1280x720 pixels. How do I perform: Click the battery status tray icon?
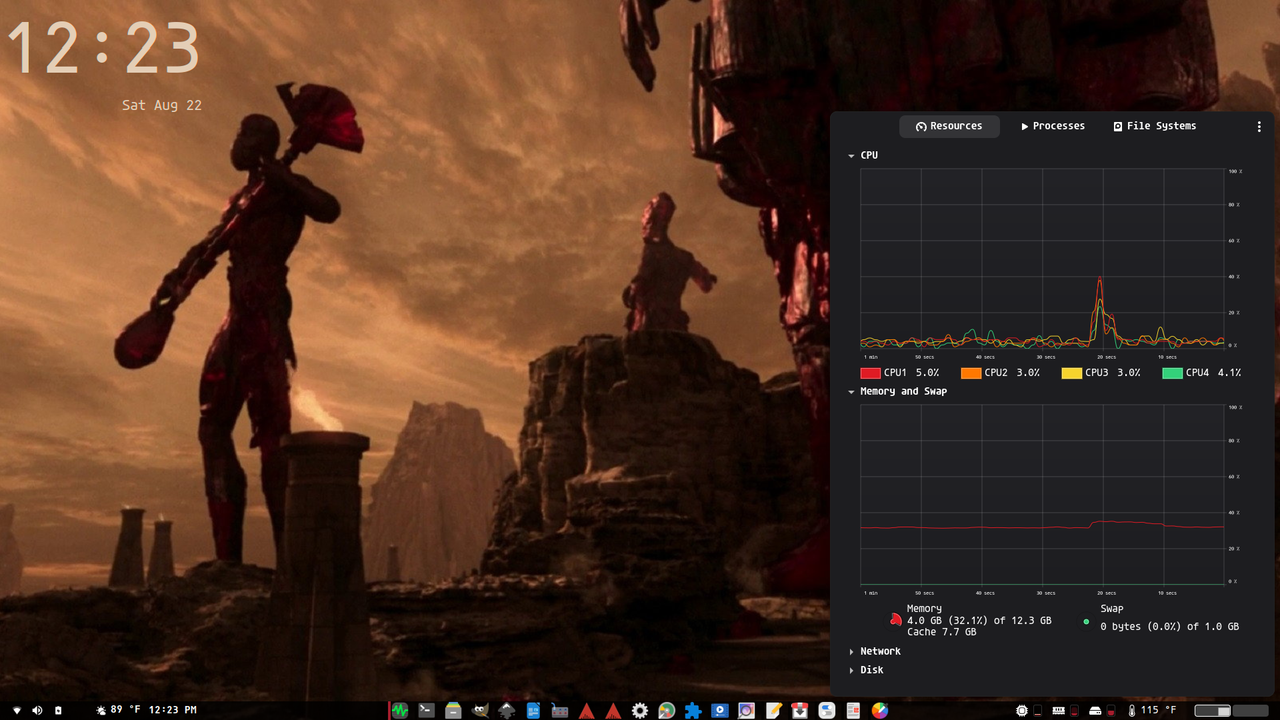58,710
